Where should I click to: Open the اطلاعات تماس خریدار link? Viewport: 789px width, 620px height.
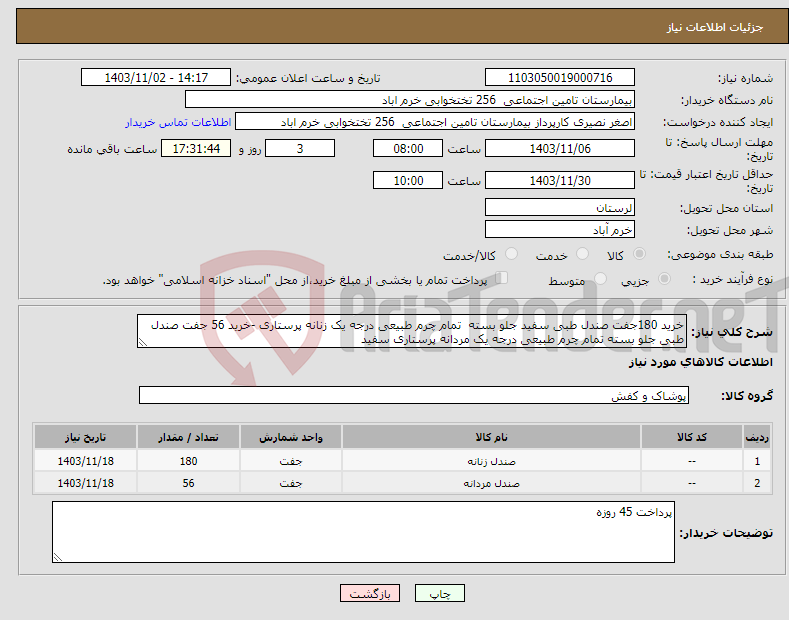(178, 122)
